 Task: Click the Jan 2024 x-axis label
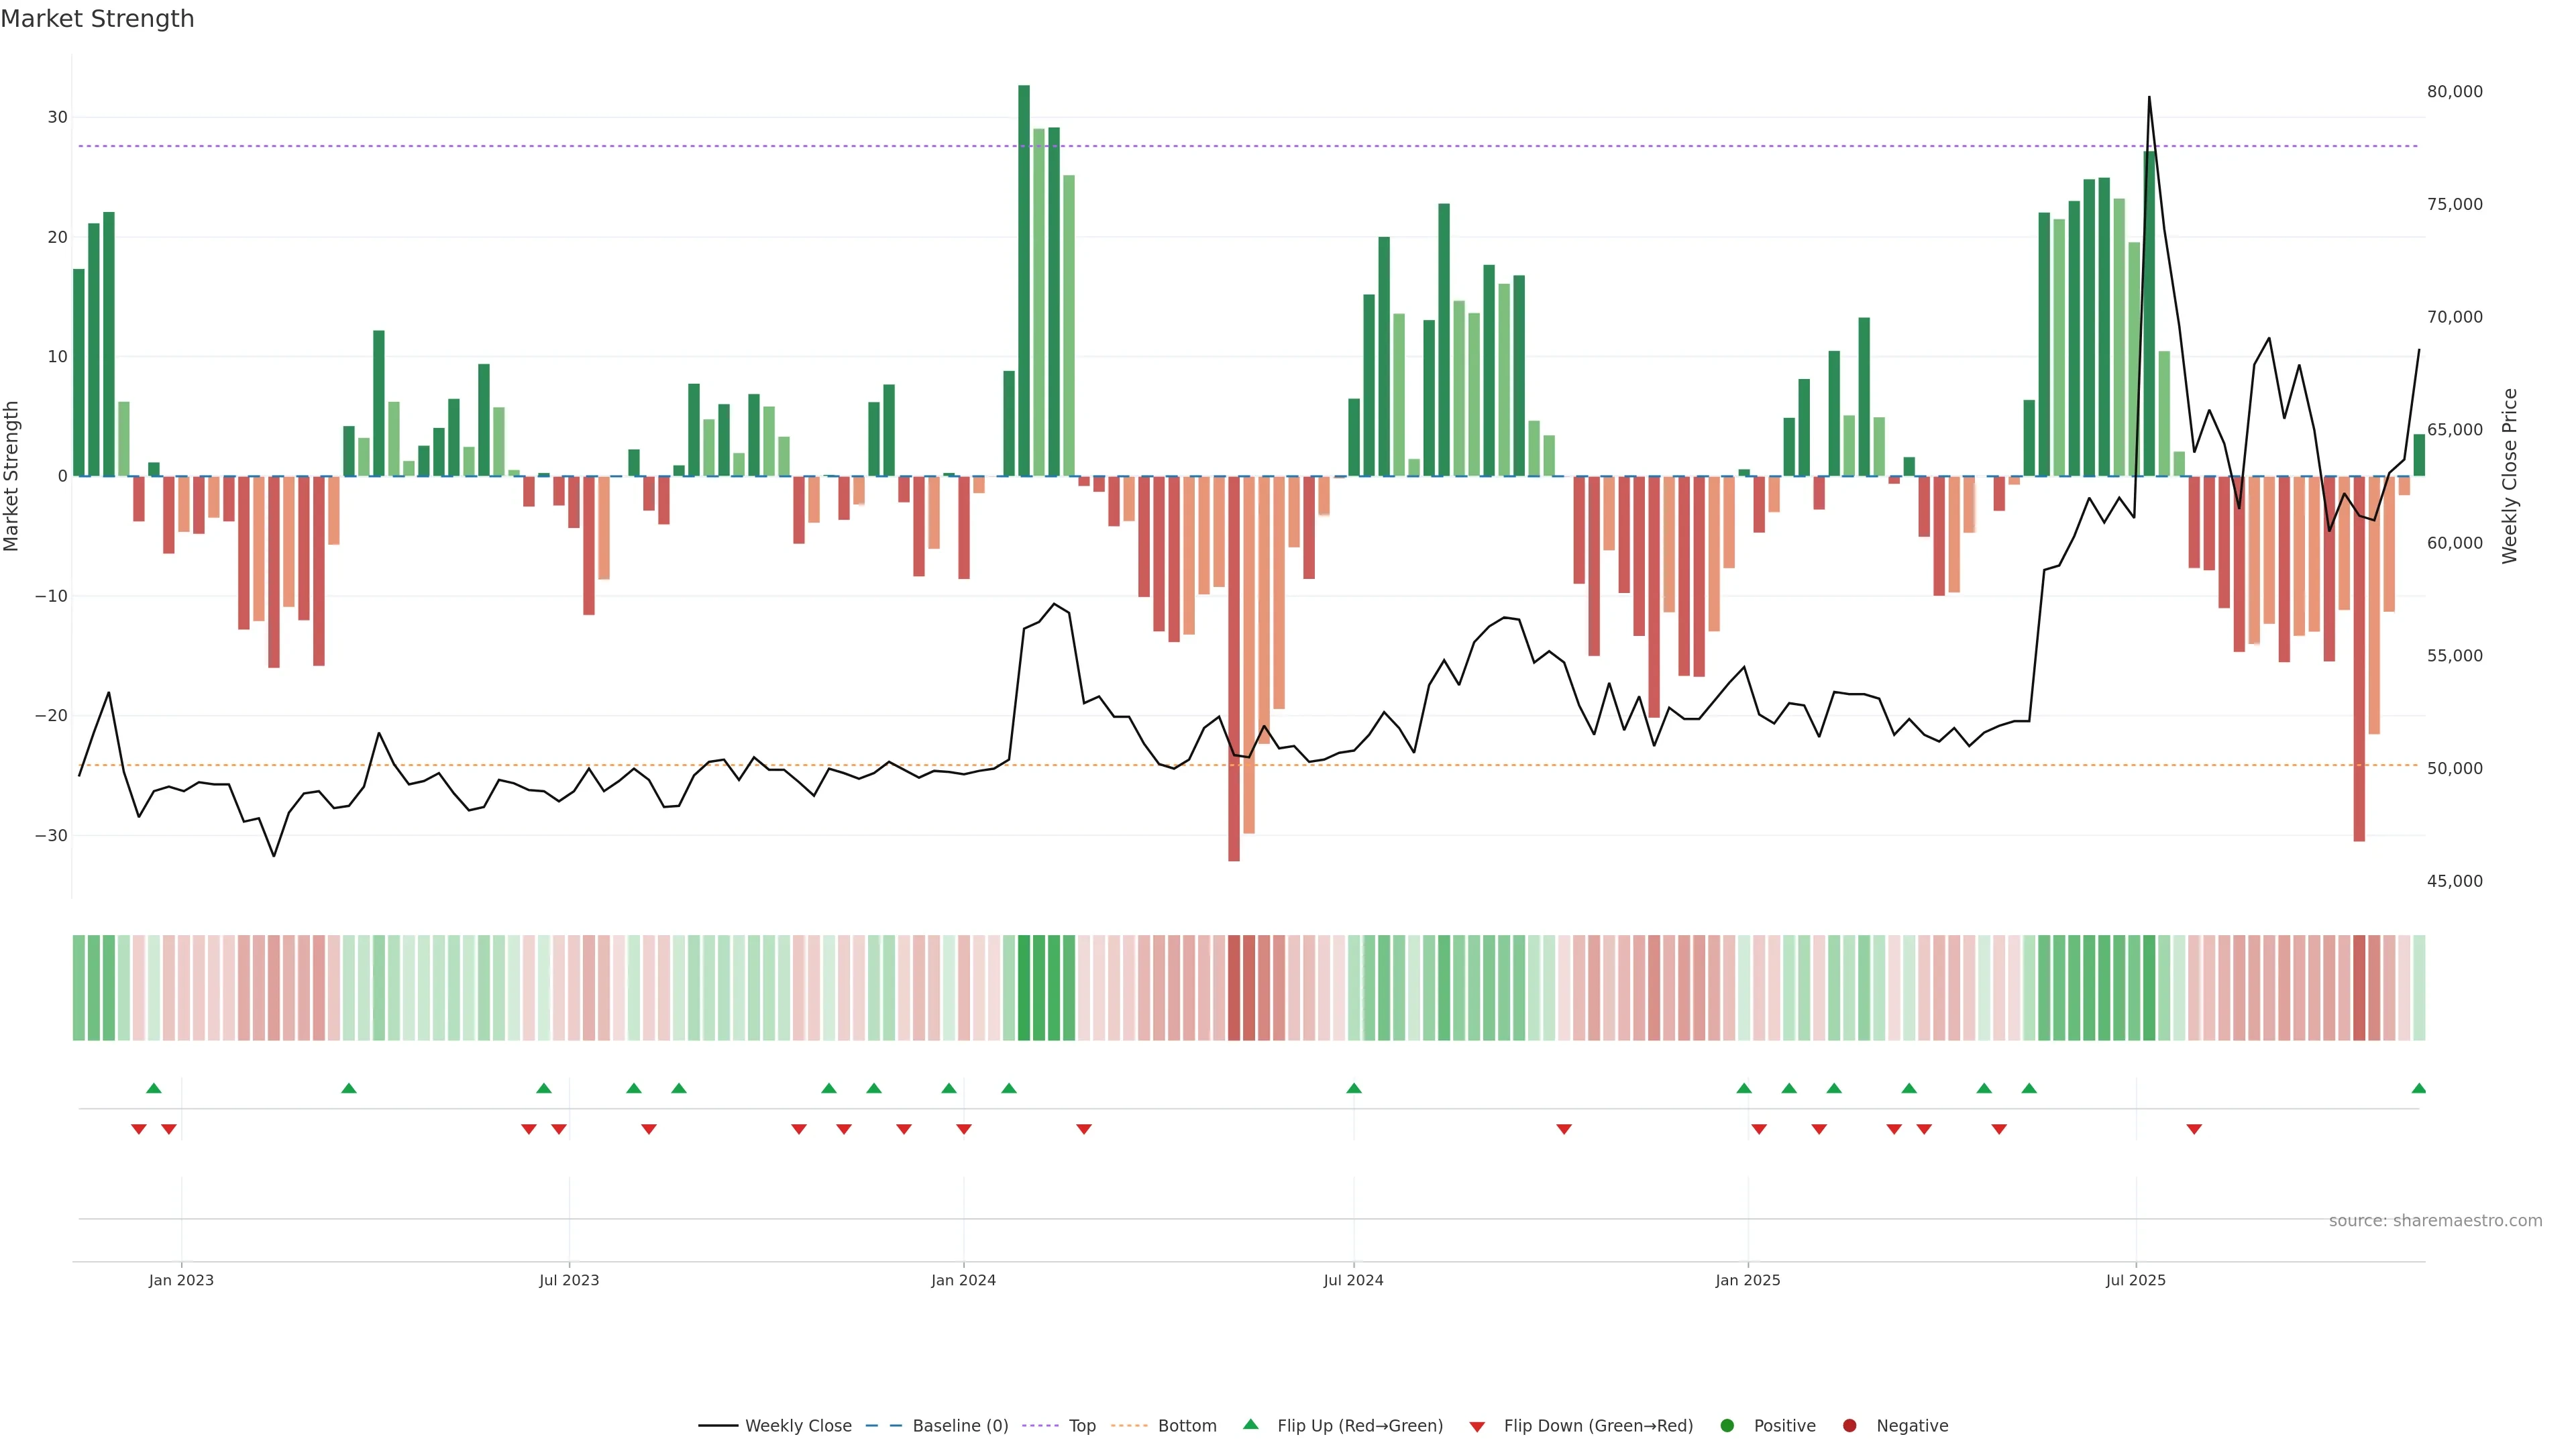click(x=963, y=1280)
